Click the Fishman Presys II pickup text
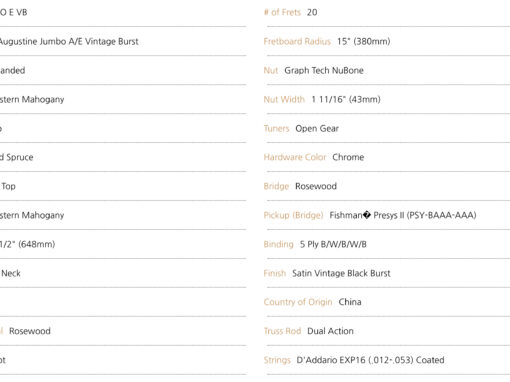 click(x=403, y=215)
